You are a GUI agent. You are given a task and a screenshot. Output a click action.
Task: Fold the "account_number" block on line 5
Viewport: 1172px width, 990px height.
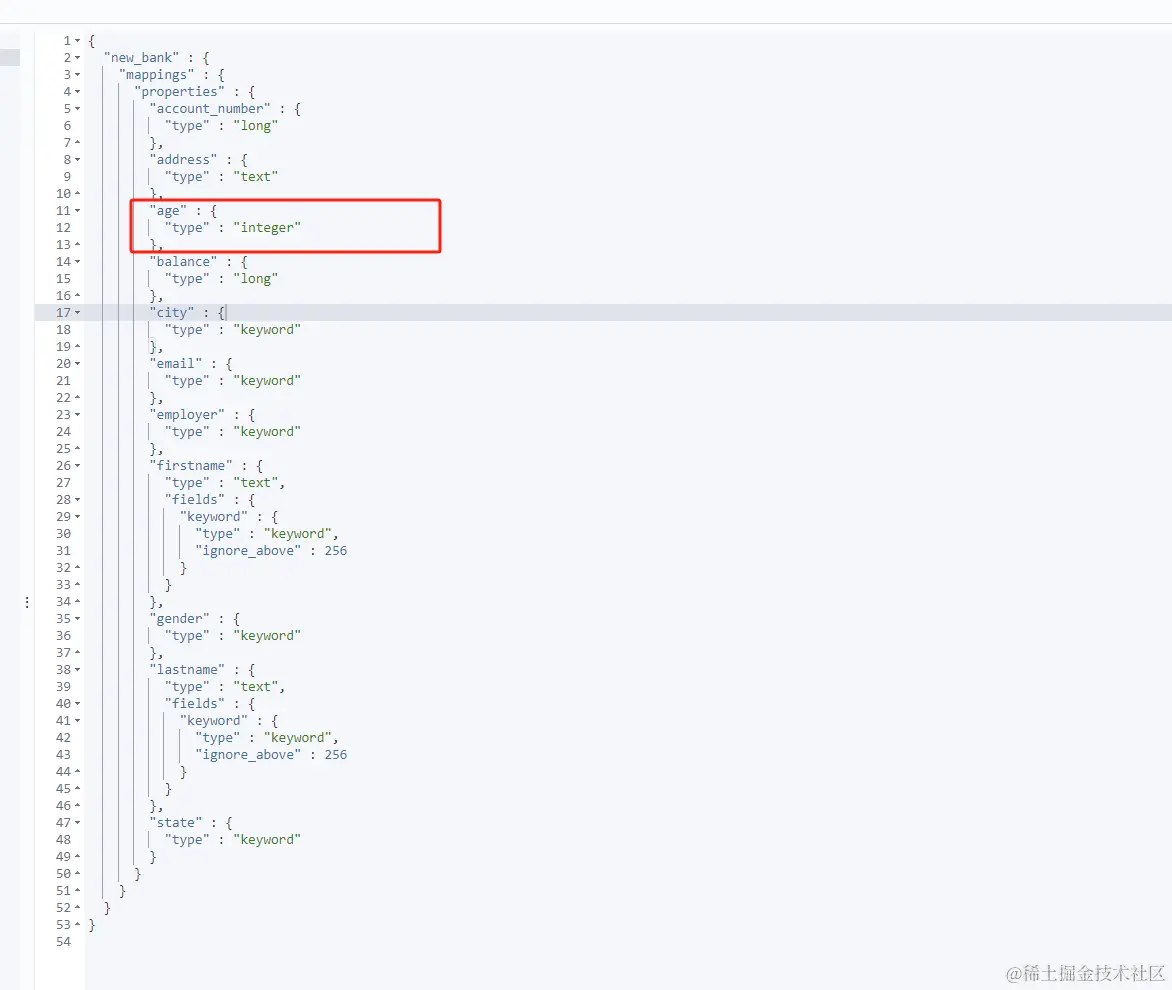[78, 108]
